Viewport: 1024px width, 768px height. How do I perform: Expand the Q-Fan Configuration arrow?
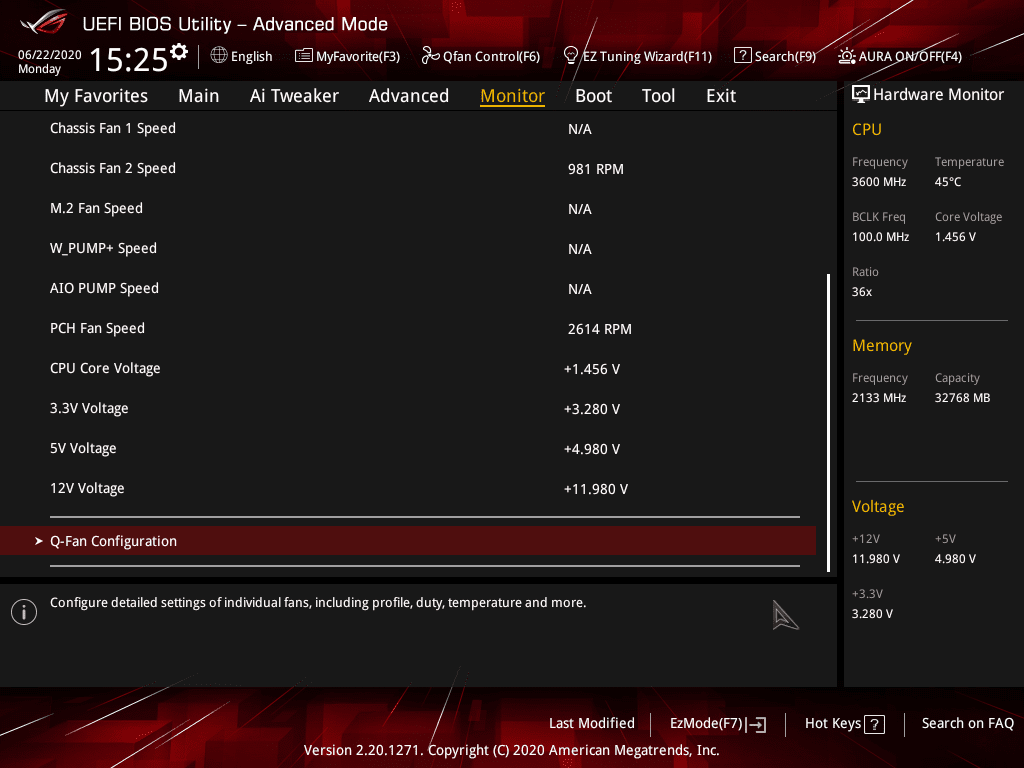coord(39,541)
